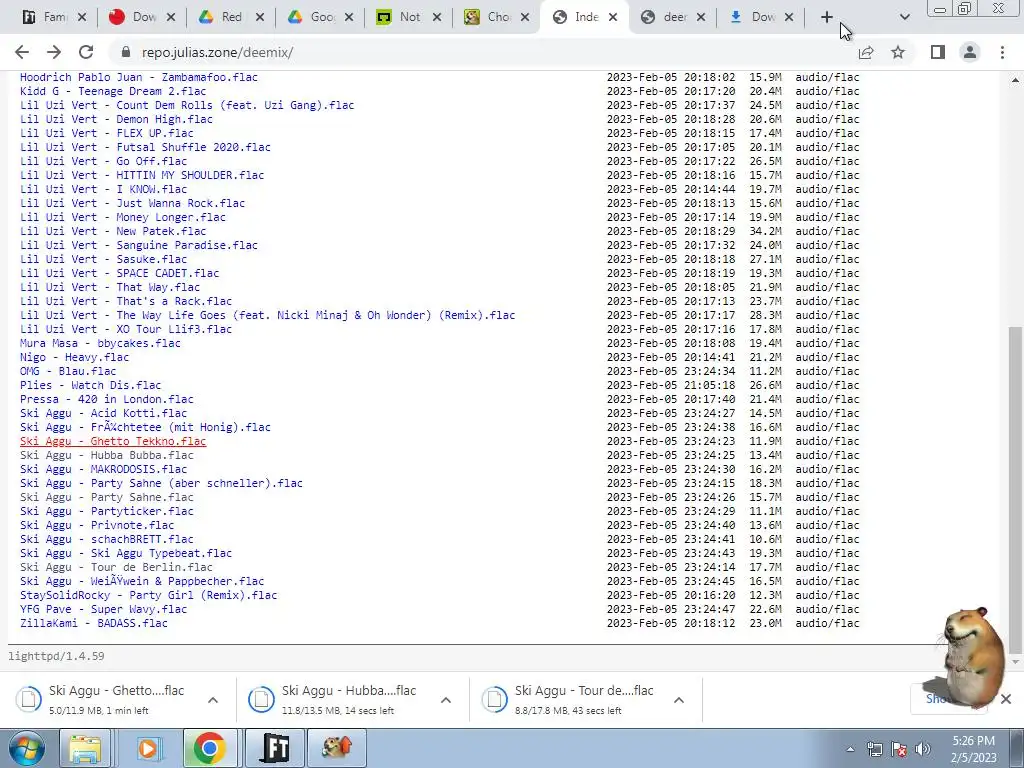
Task: Share this page via share icon
Action: tap(866, 52)
